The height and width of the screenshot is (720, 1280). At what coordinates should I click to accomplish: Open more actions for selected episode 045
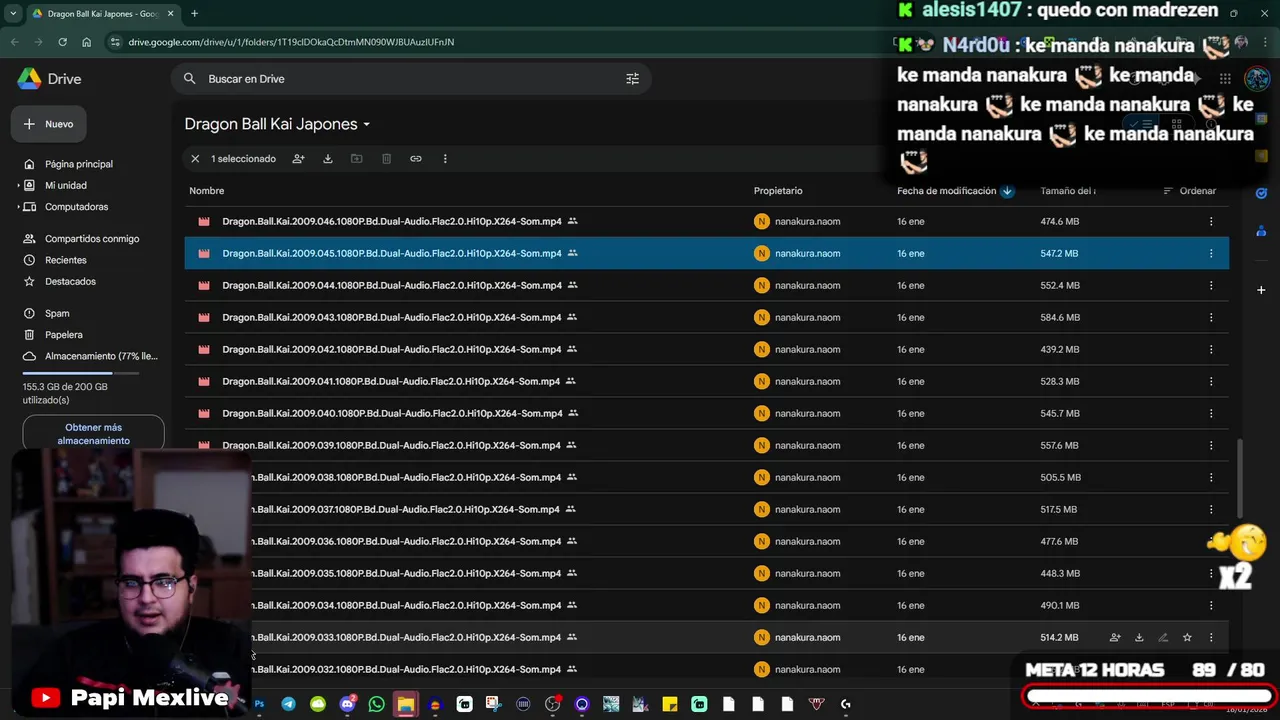coord(1211,253)
